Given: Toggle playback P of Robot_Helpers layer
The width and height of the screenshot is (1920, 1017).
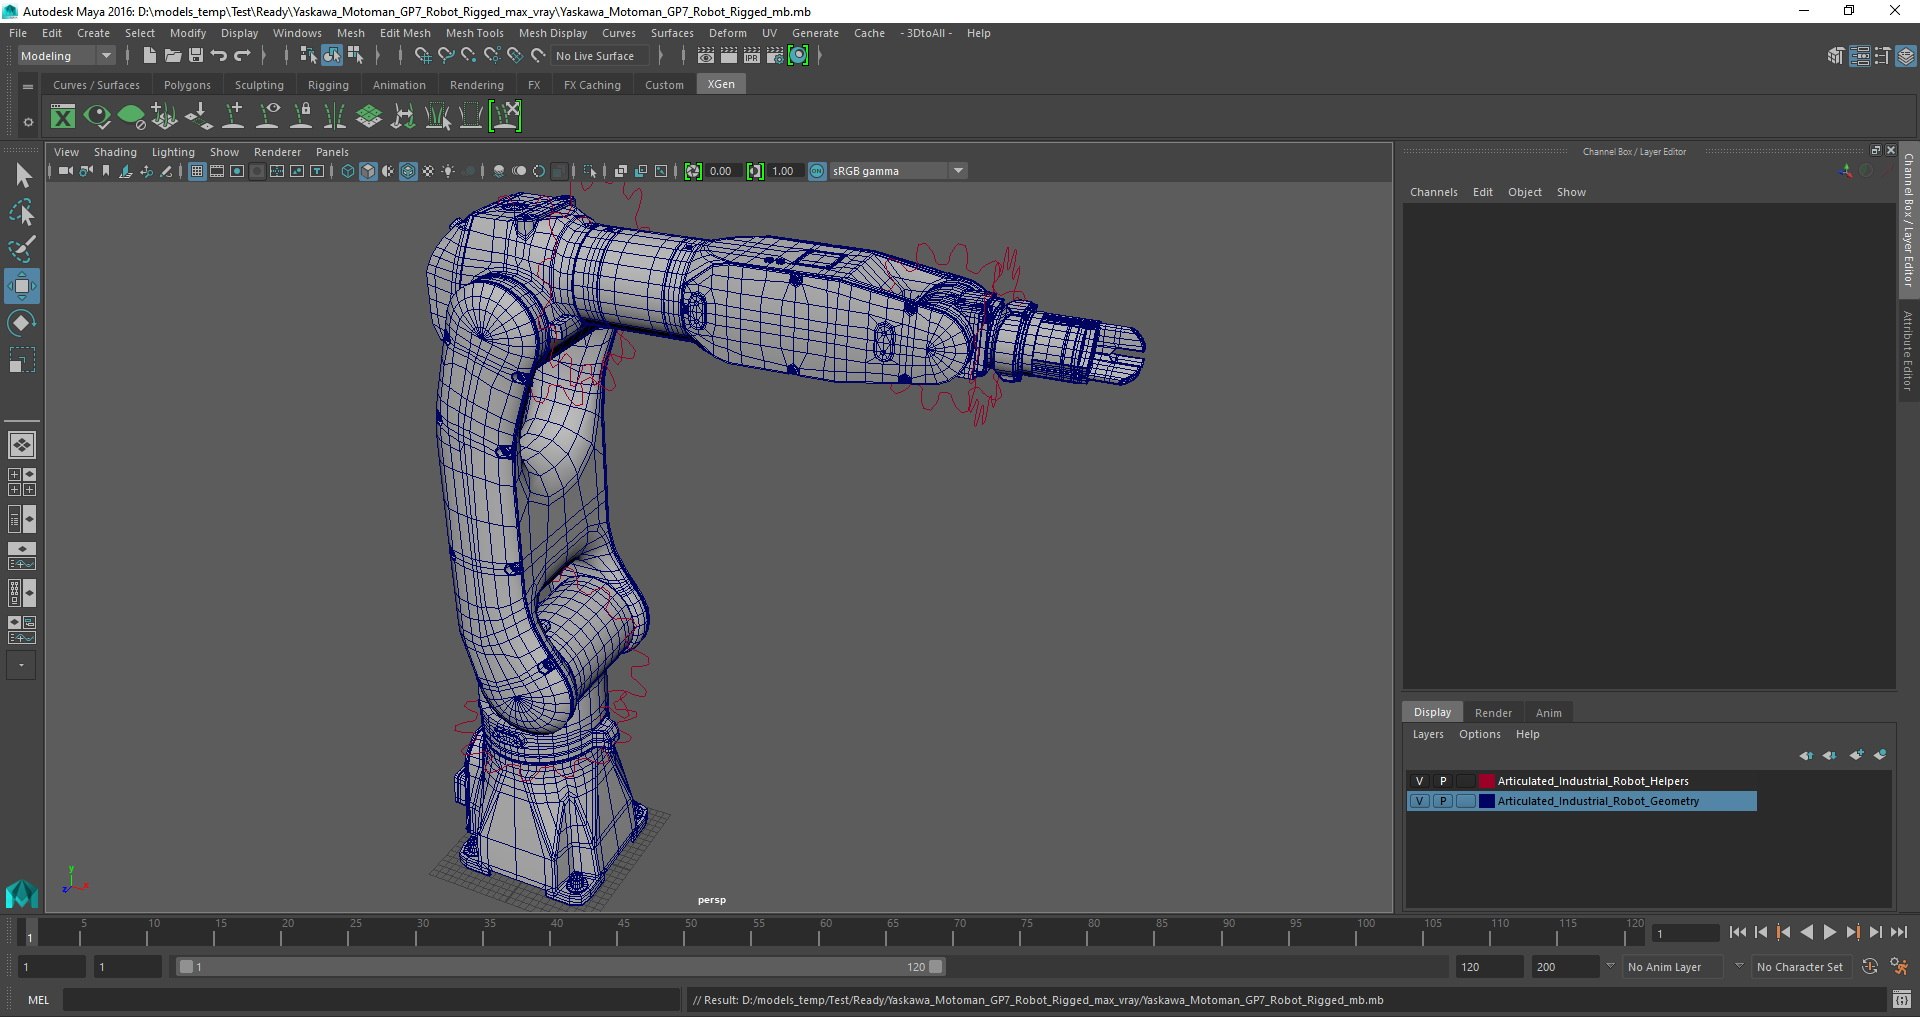Looking at the screenshot, I should click(x=1443, y=781).
